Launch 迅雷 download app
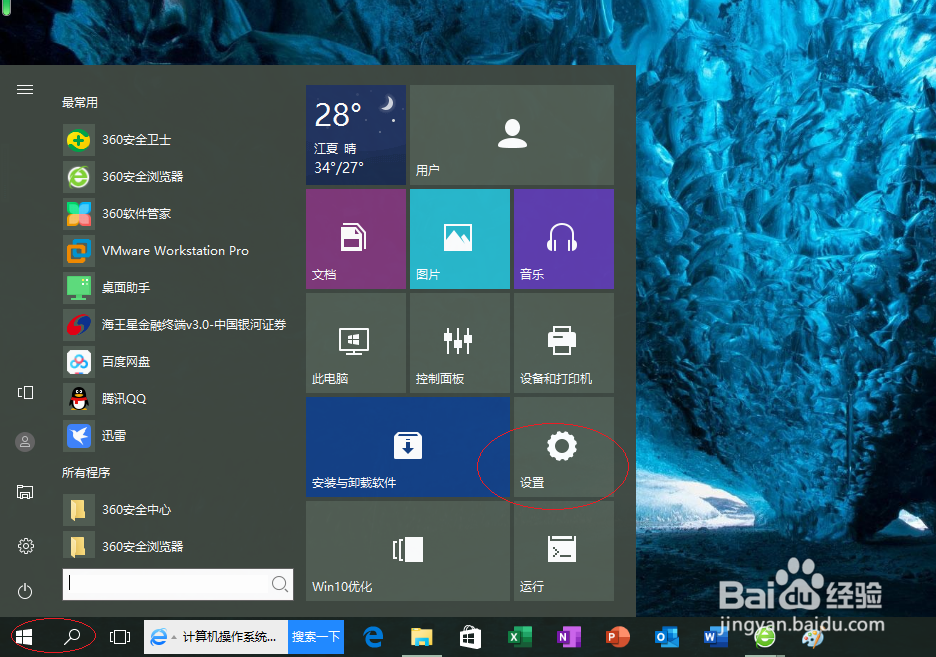 [177, 436]
